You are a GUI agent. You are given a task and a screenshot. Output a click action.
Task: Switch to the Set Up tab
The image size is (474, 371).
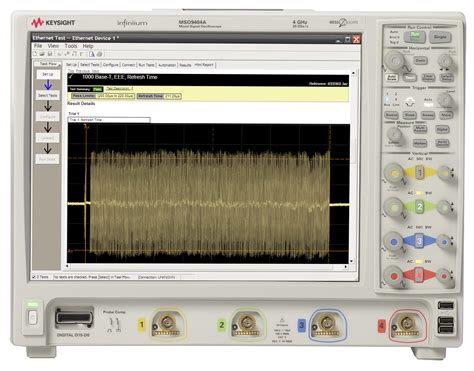(x=71, y=65)
